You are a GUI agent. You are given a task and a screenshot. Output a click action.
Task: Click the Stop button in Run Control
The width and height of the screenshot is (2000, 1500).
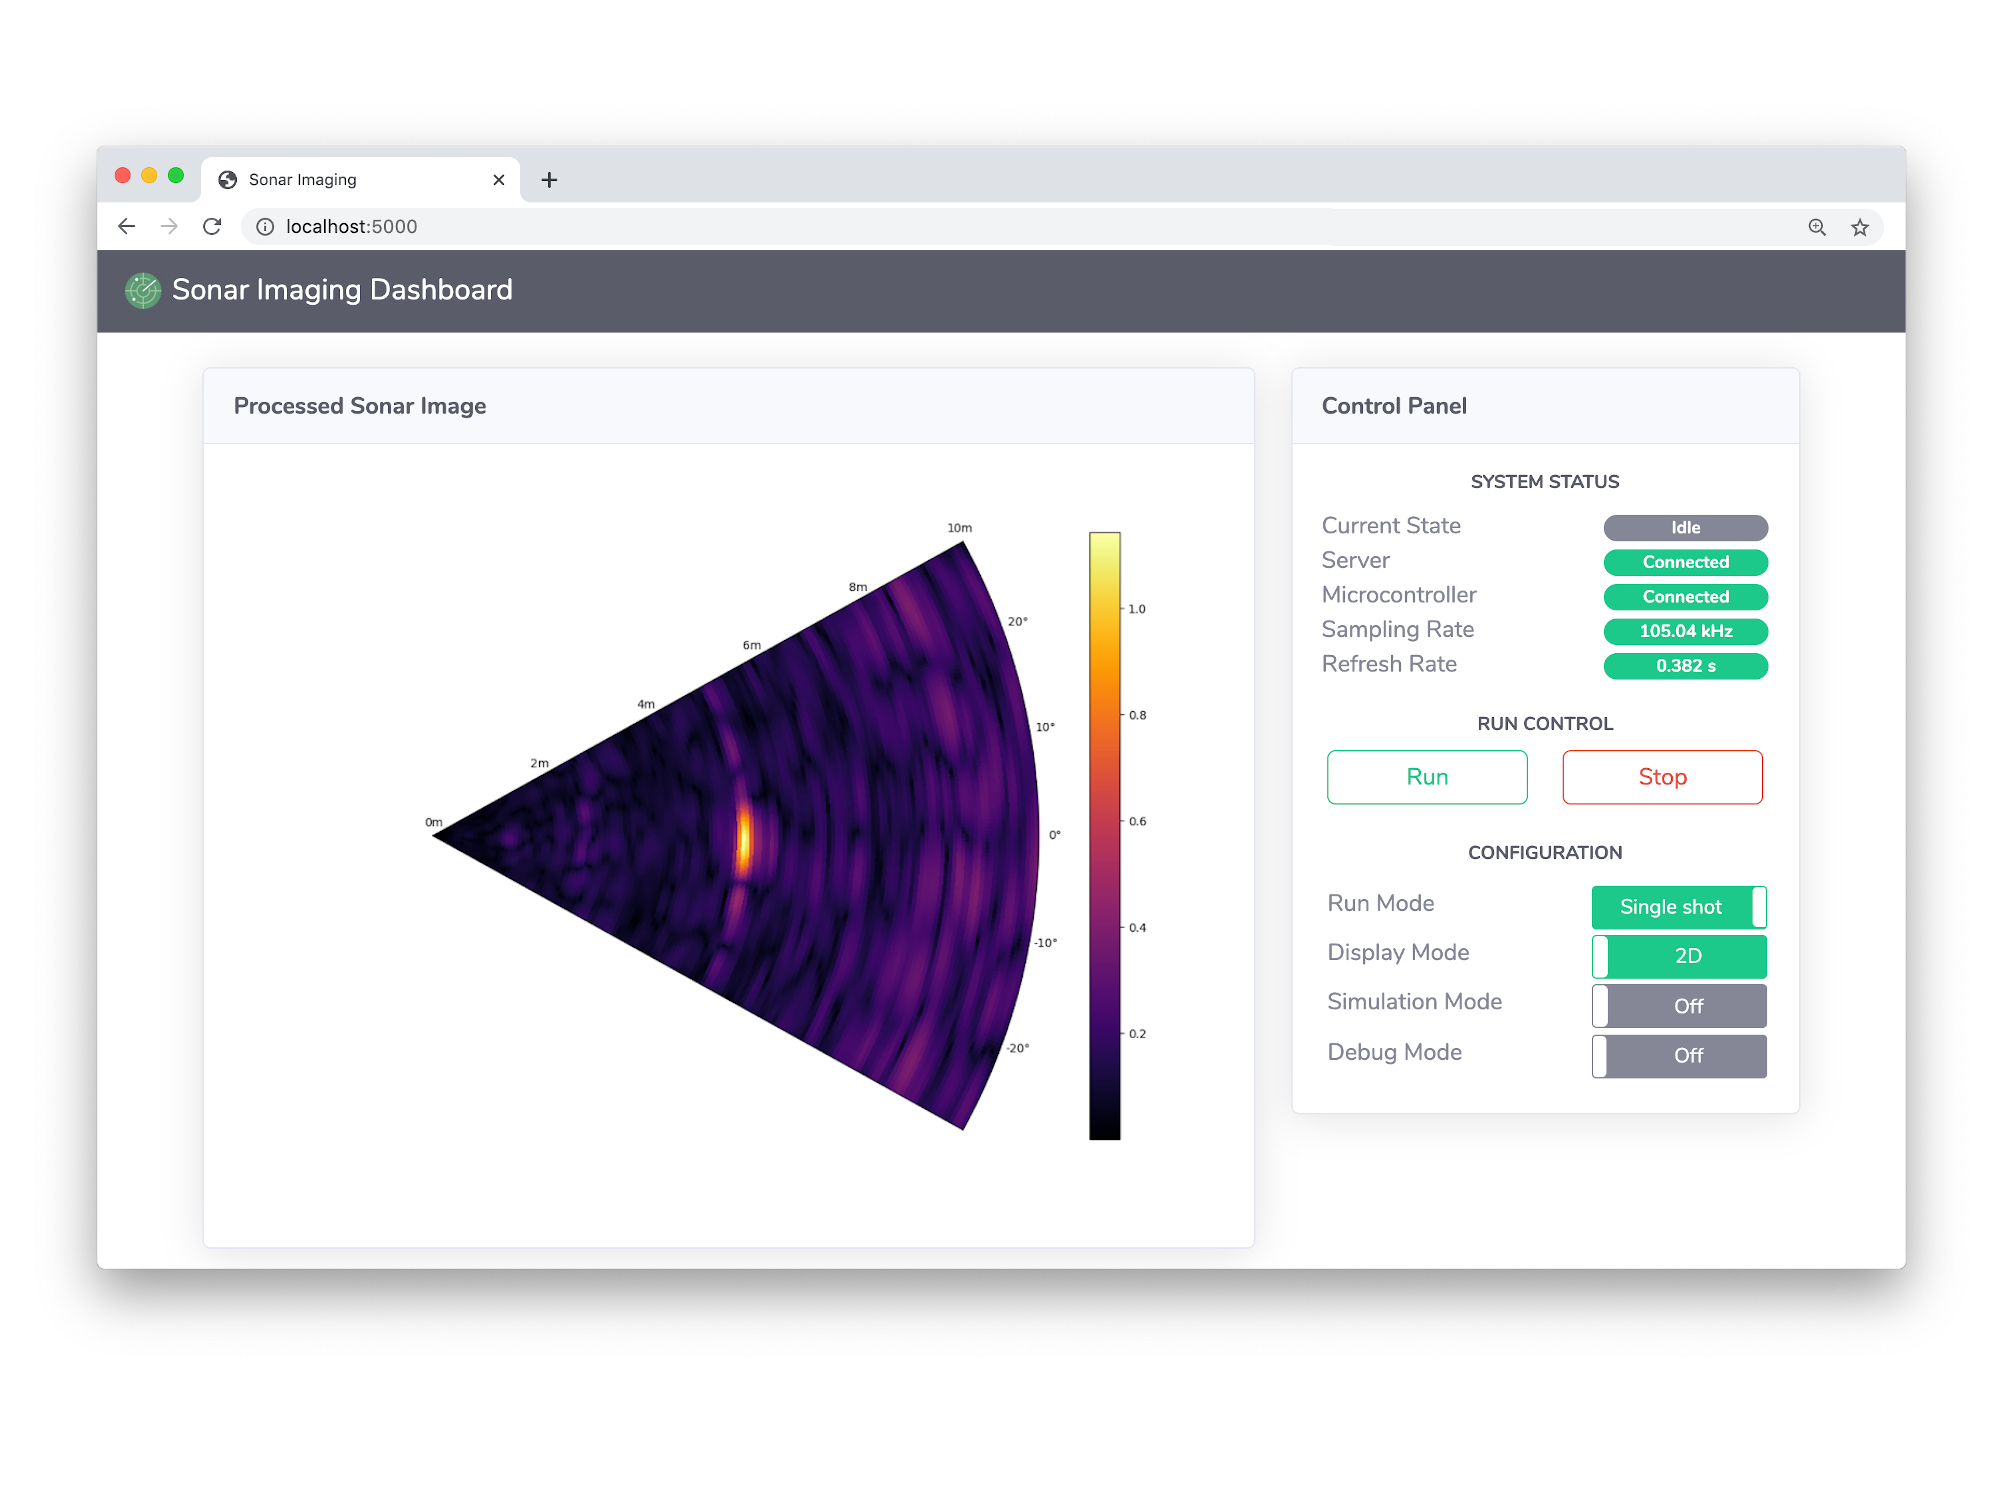[1660, 777]
